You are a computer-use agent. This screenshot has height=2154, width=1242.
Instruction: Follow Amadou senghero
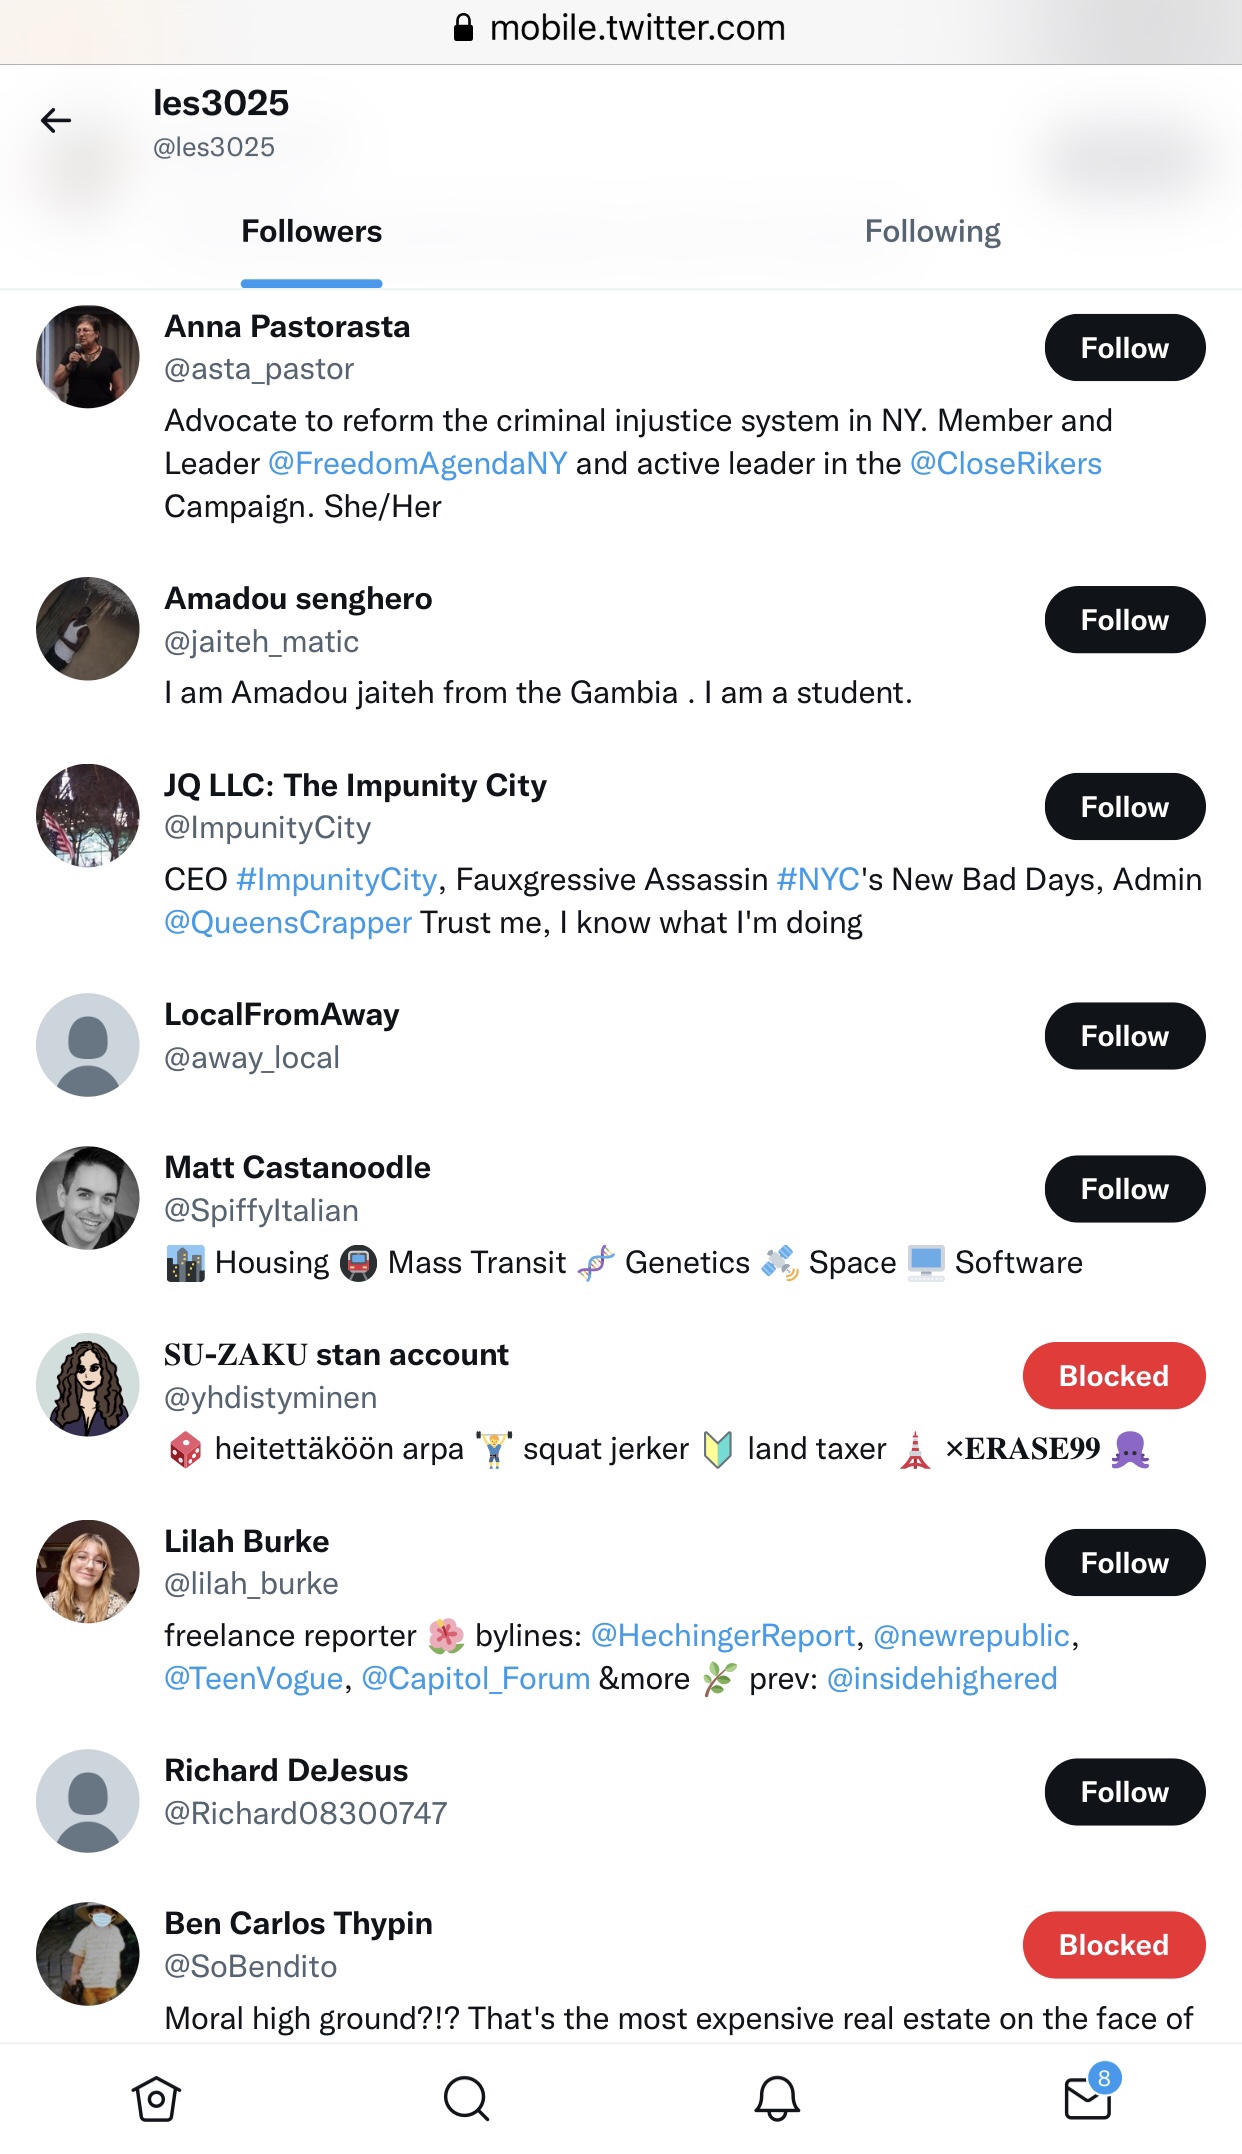(1124, 620)
